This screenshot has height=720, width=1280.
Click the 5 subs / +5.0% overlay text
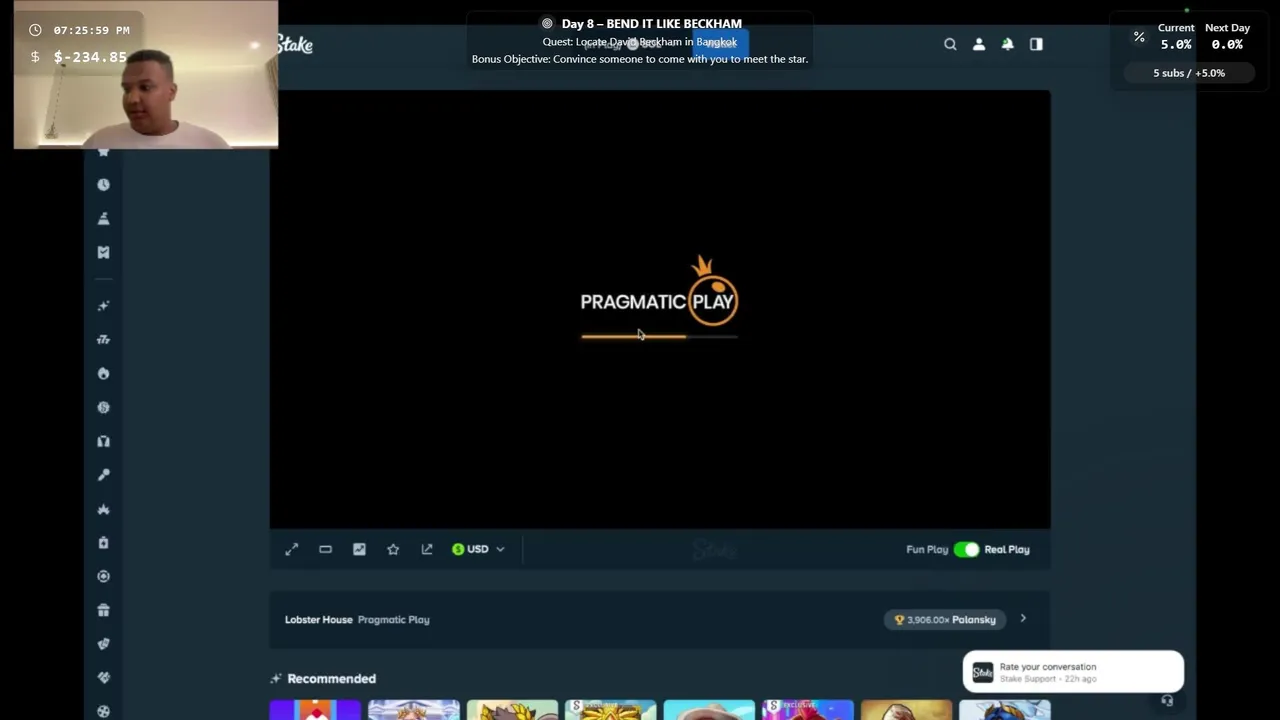click(1189, 73)
